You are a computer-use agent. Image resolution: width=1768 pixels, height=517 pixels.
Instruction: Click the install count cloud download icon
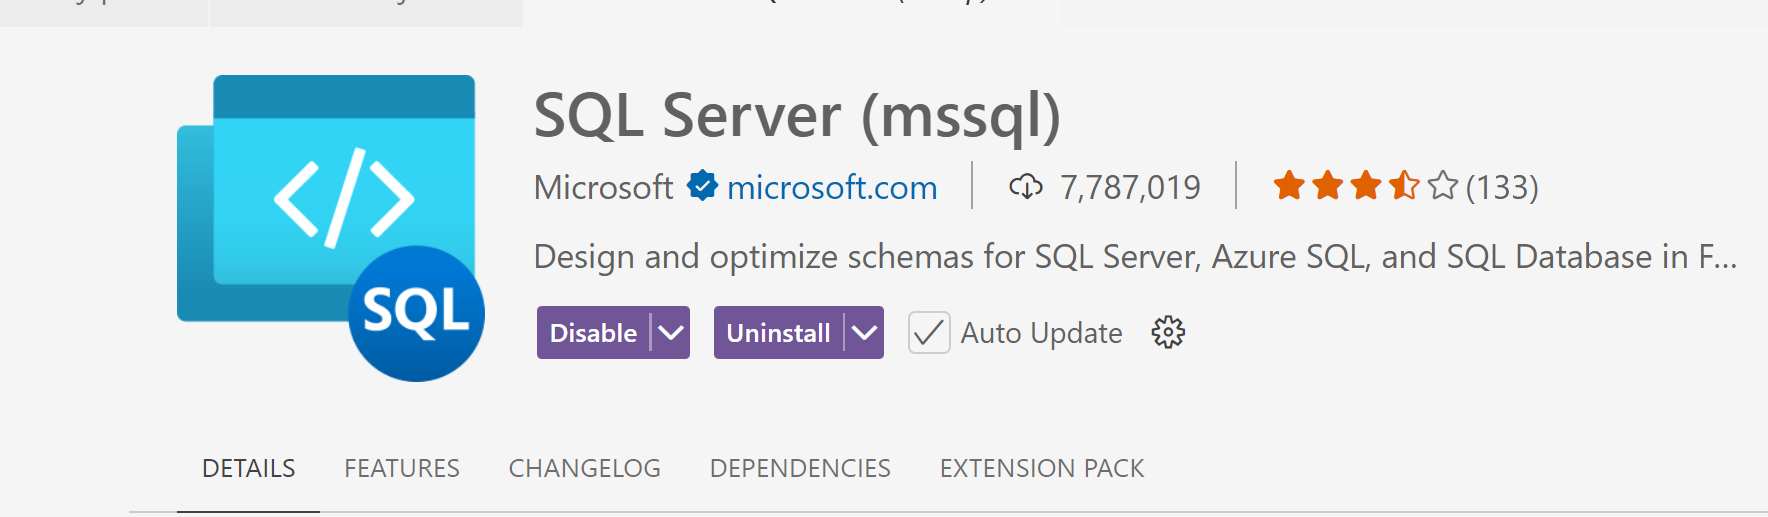coord(1026,187)
